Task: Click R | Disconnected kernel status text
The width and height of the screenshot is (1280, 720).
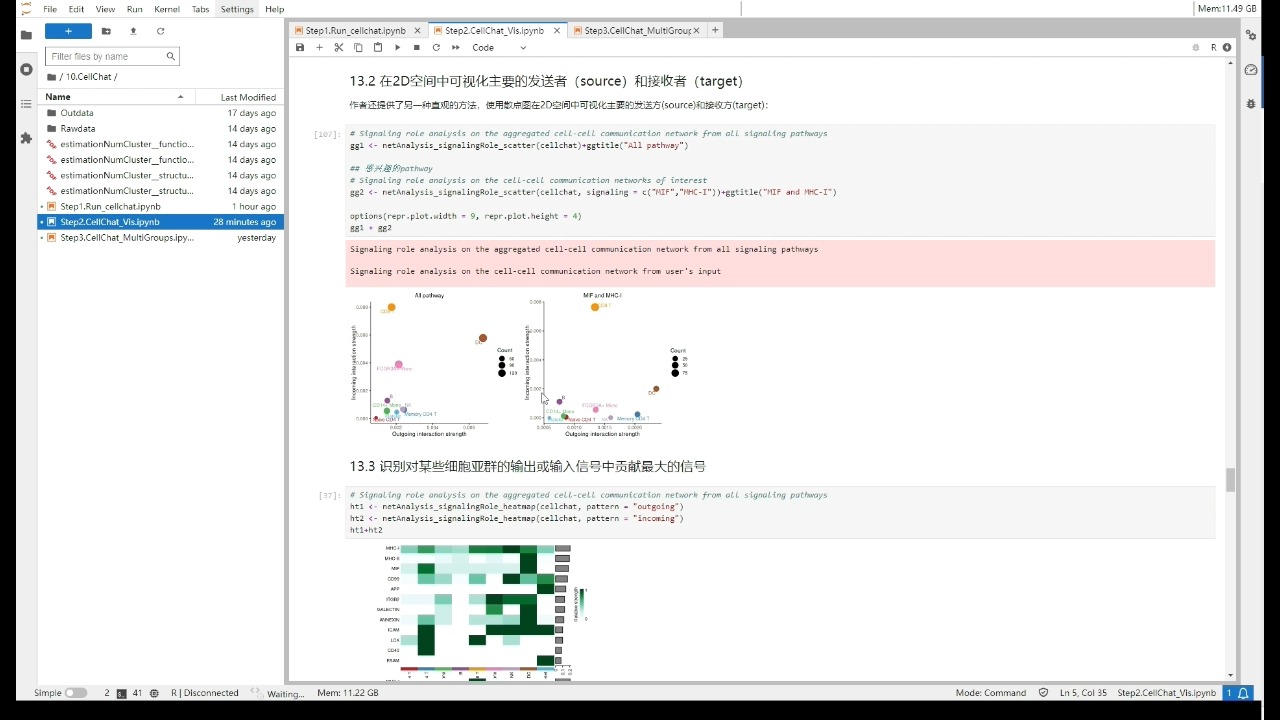Action: pos(205,693)
